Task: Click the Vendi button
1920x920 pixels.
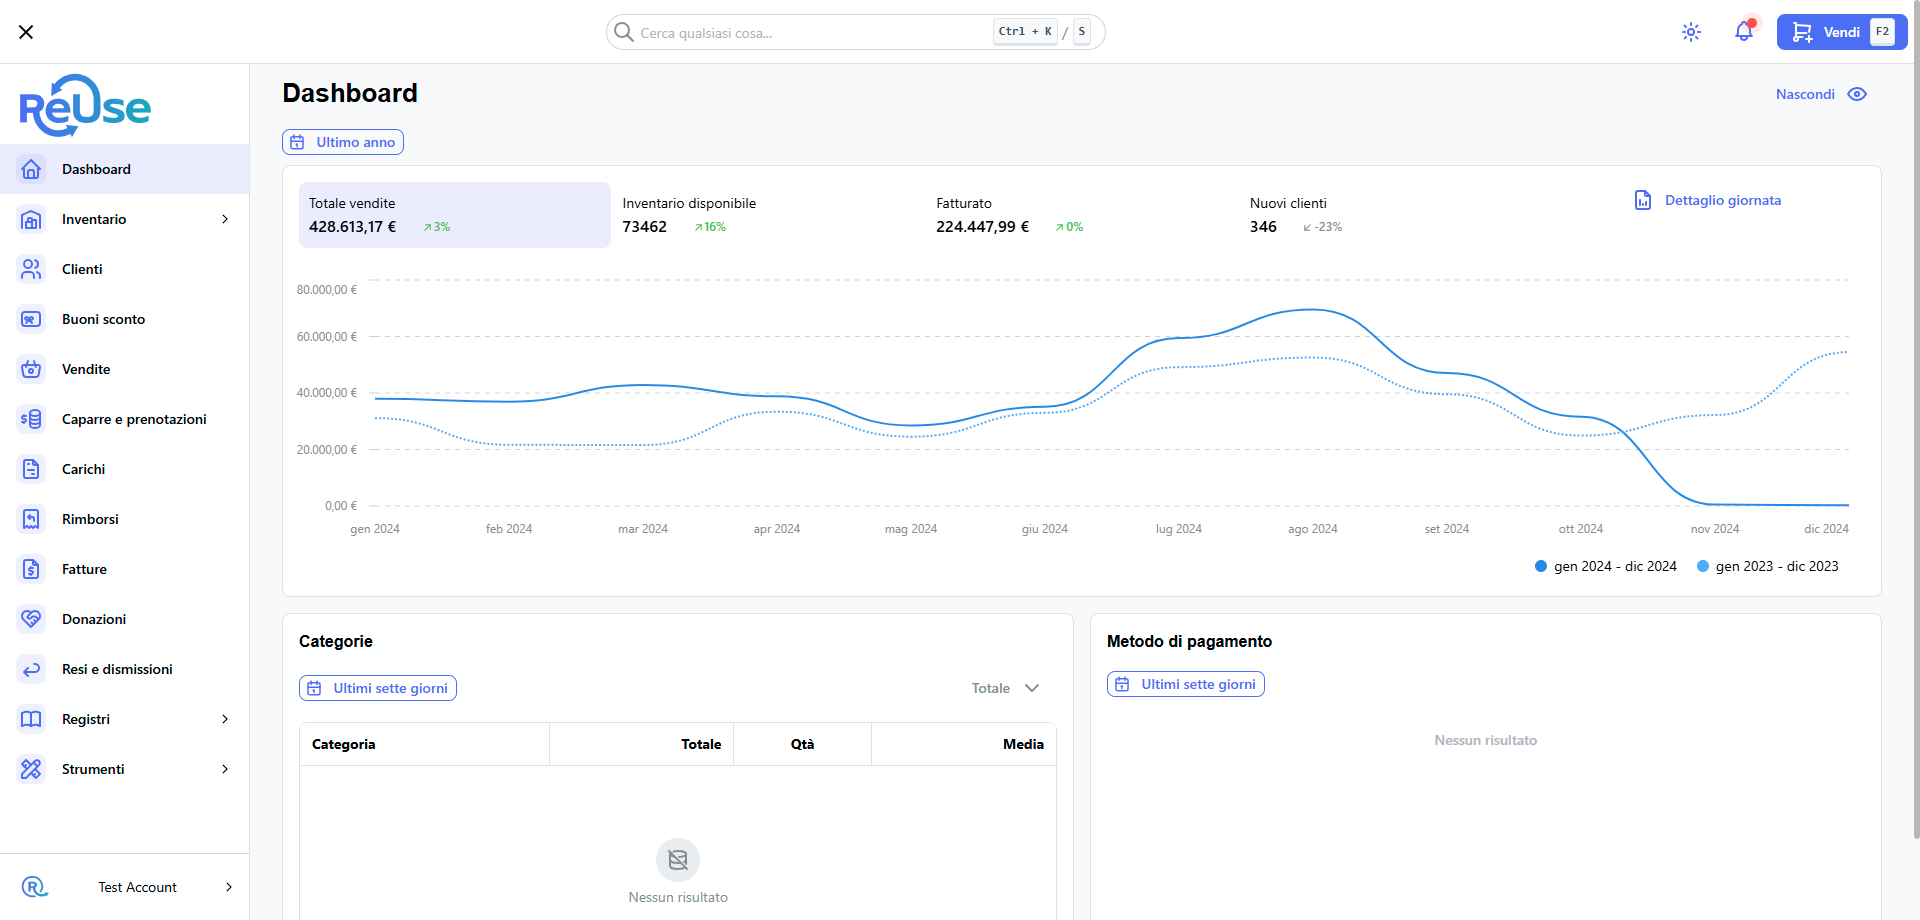Action: (x=1841, y=32)
